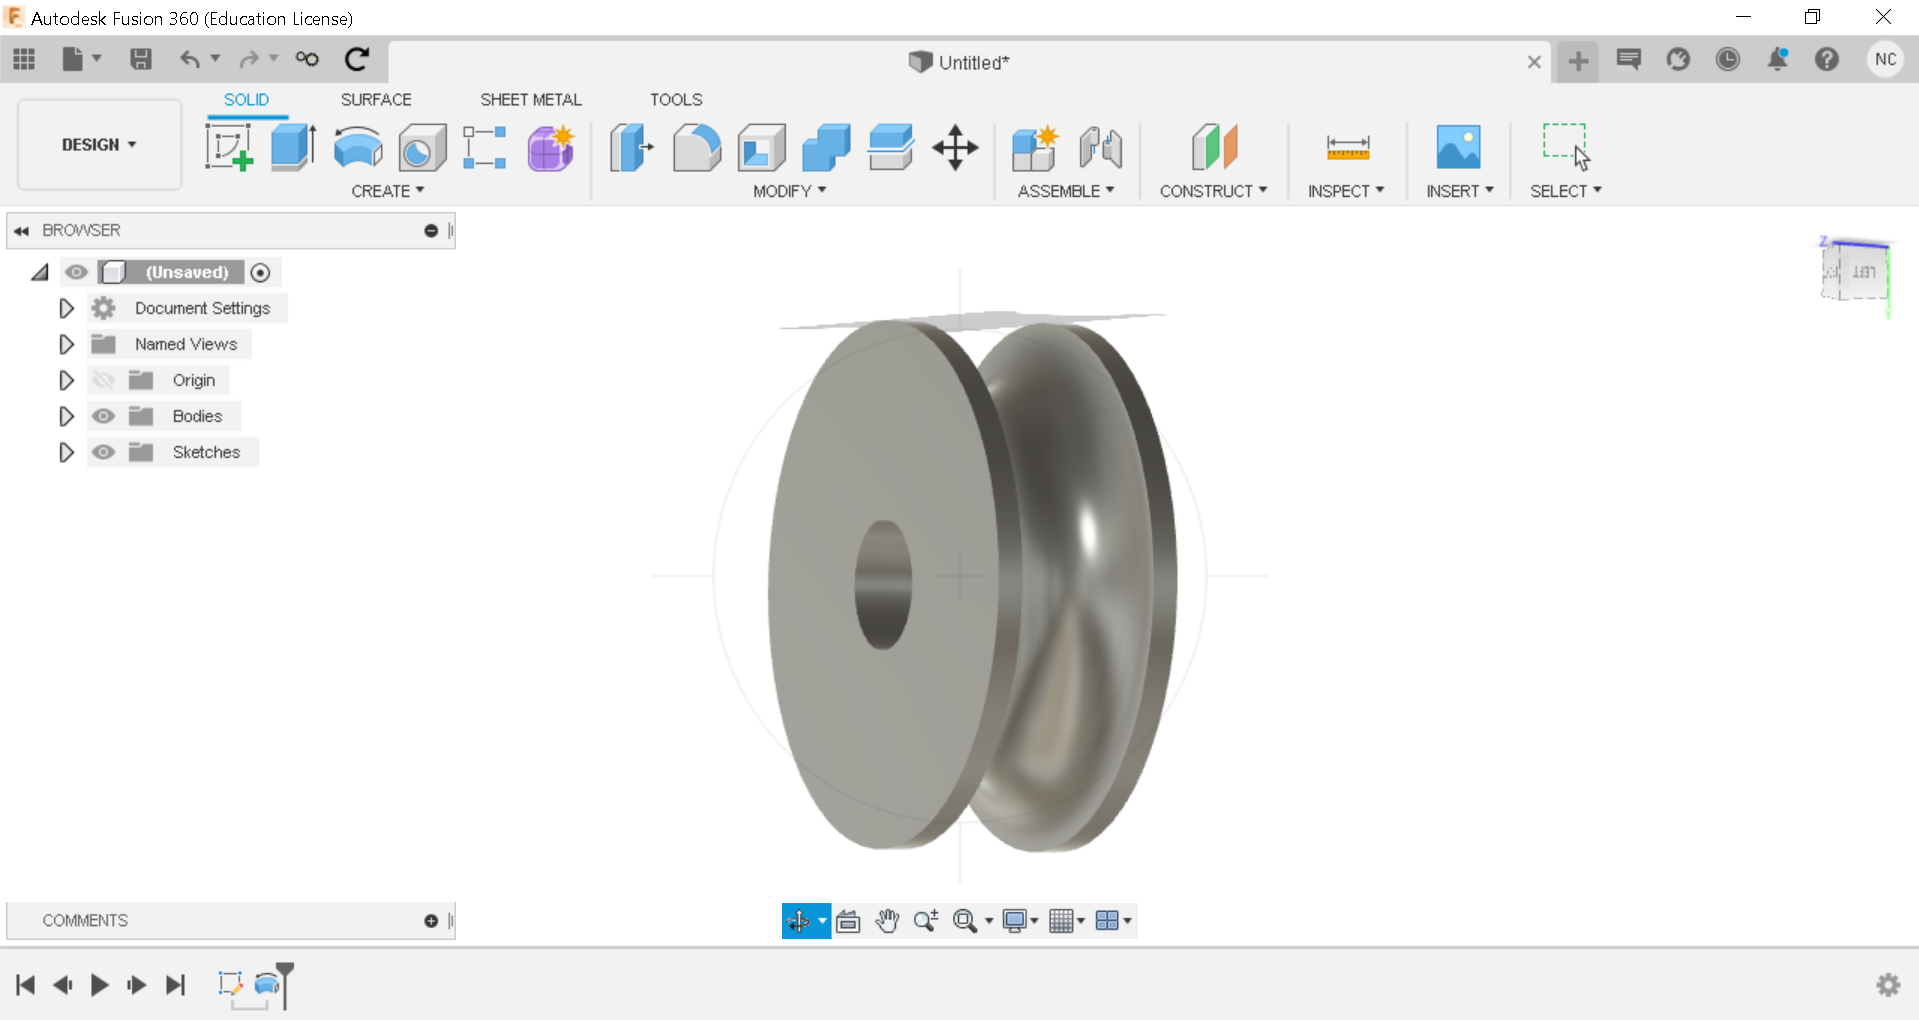Open the TOOLS ribbon tab

point(676,99)
